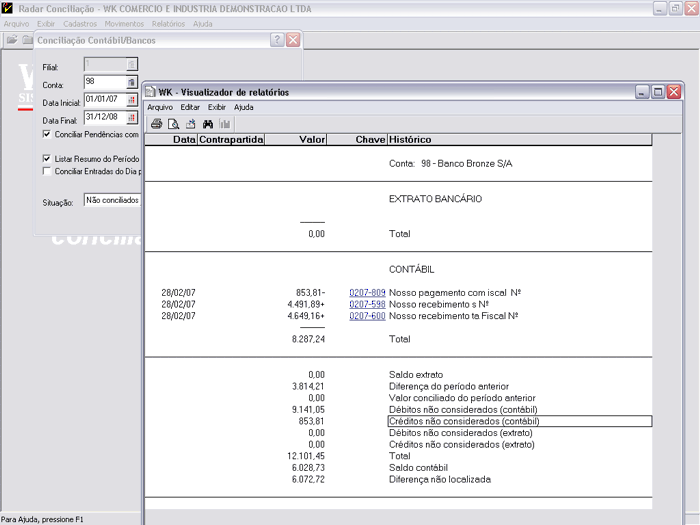Open entry link 0207-809
The height and width of the screenshot is (525, 700).
pyautogui.click(x=367, y=292)
